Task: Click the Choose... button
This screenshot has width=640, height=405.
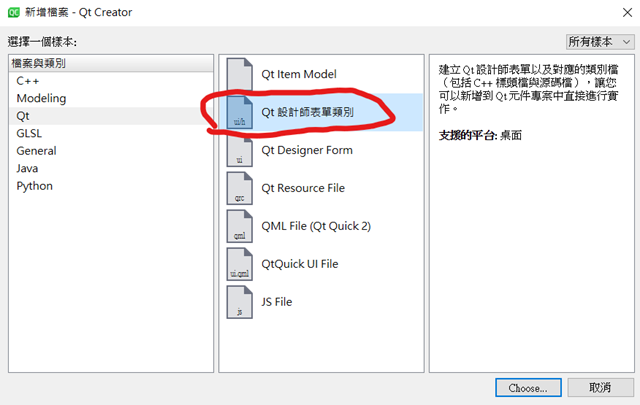Action: [528, 387]
